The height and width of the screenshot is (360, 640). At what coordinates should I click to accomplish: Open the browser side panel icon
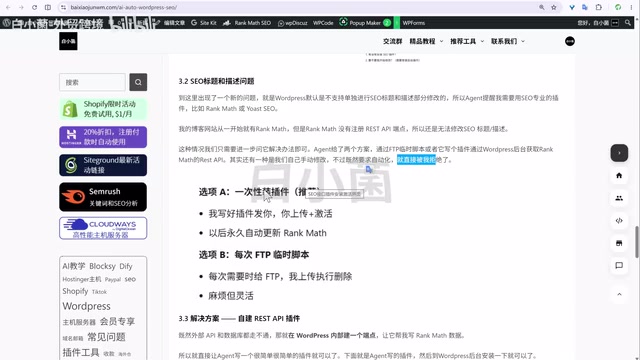click(48, 7)
